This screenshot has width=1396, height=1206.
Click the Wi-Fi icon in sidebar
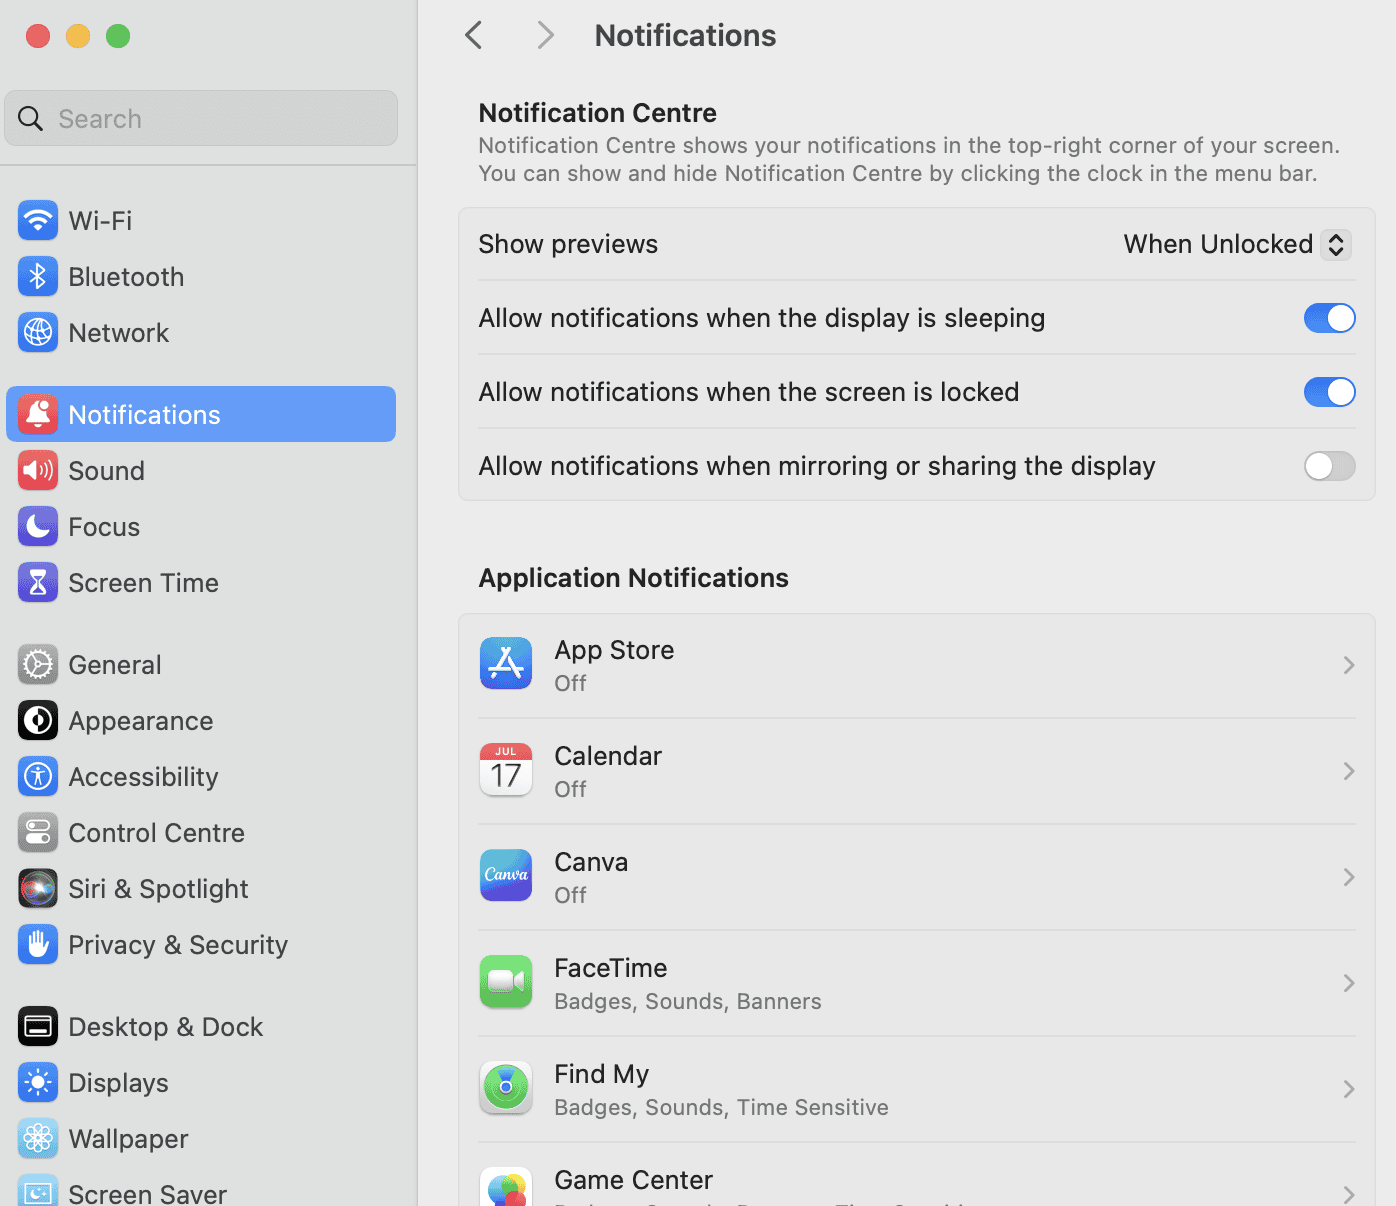click(x=38, y=220)
